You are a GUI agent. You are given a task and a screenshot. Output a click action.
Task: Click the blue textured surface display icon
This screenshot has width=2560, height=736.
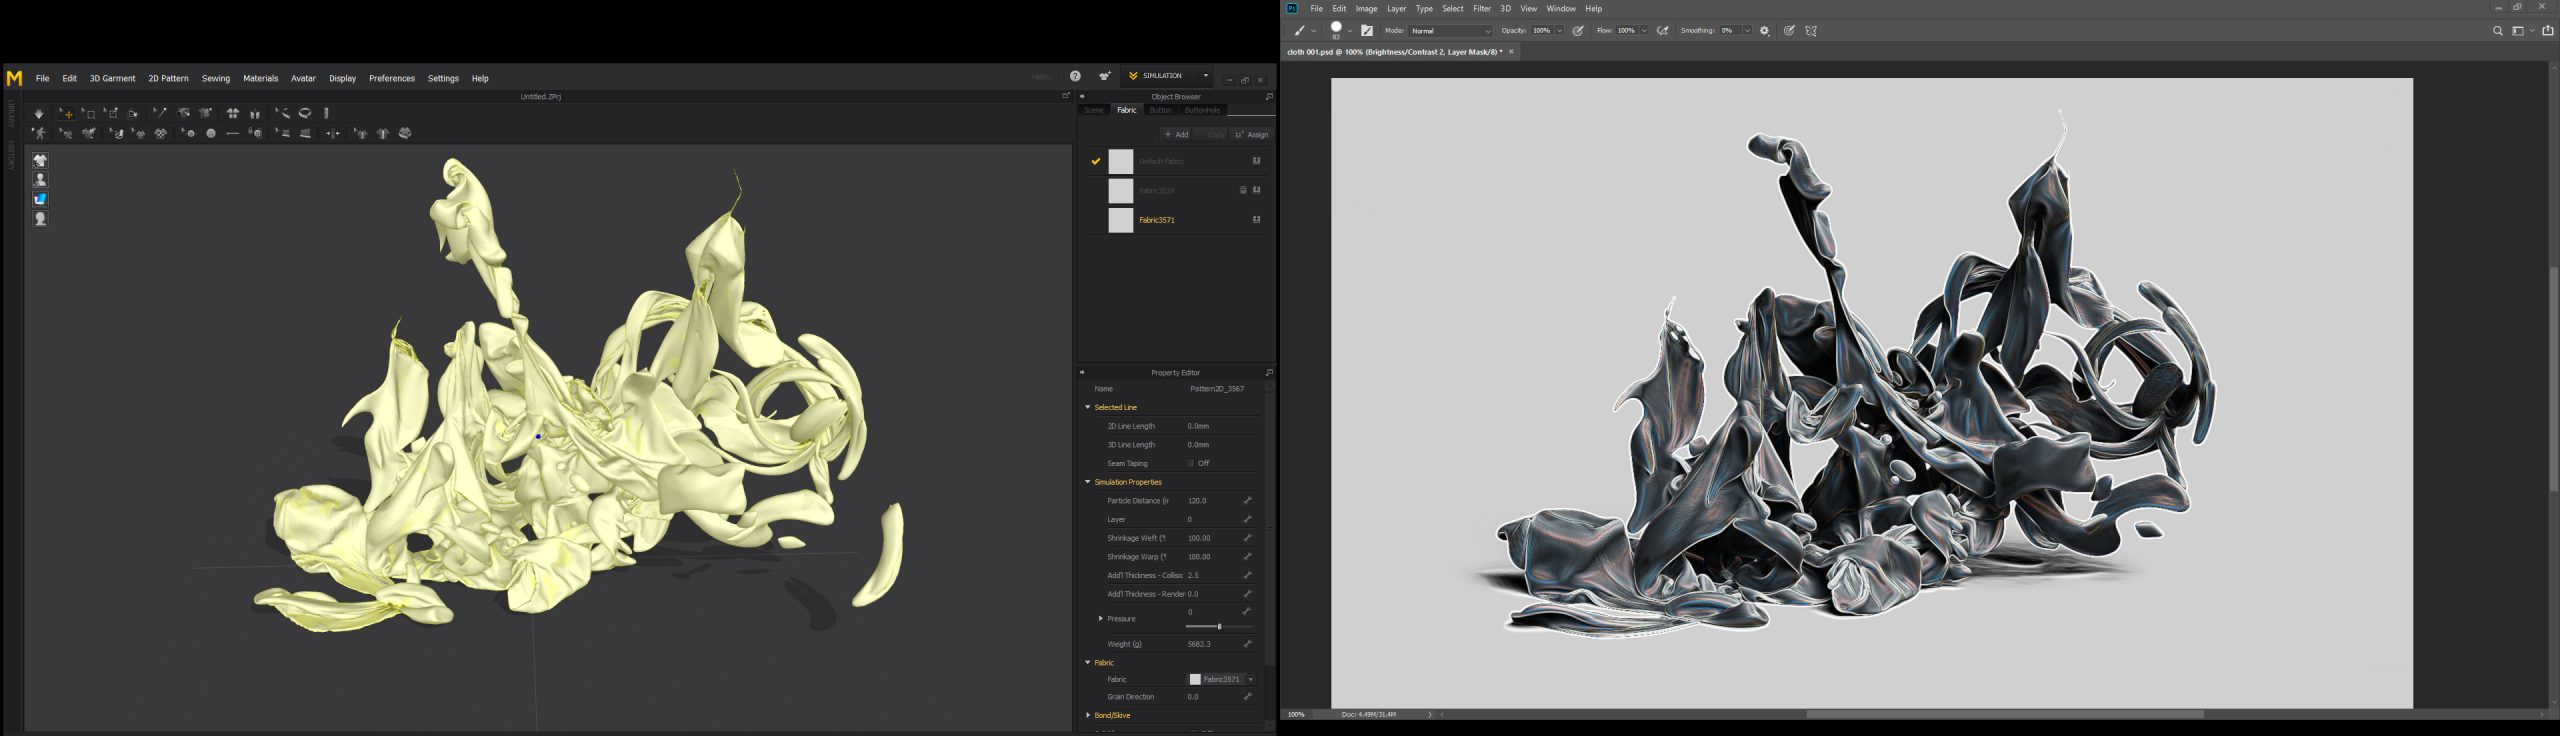(40, 199)
